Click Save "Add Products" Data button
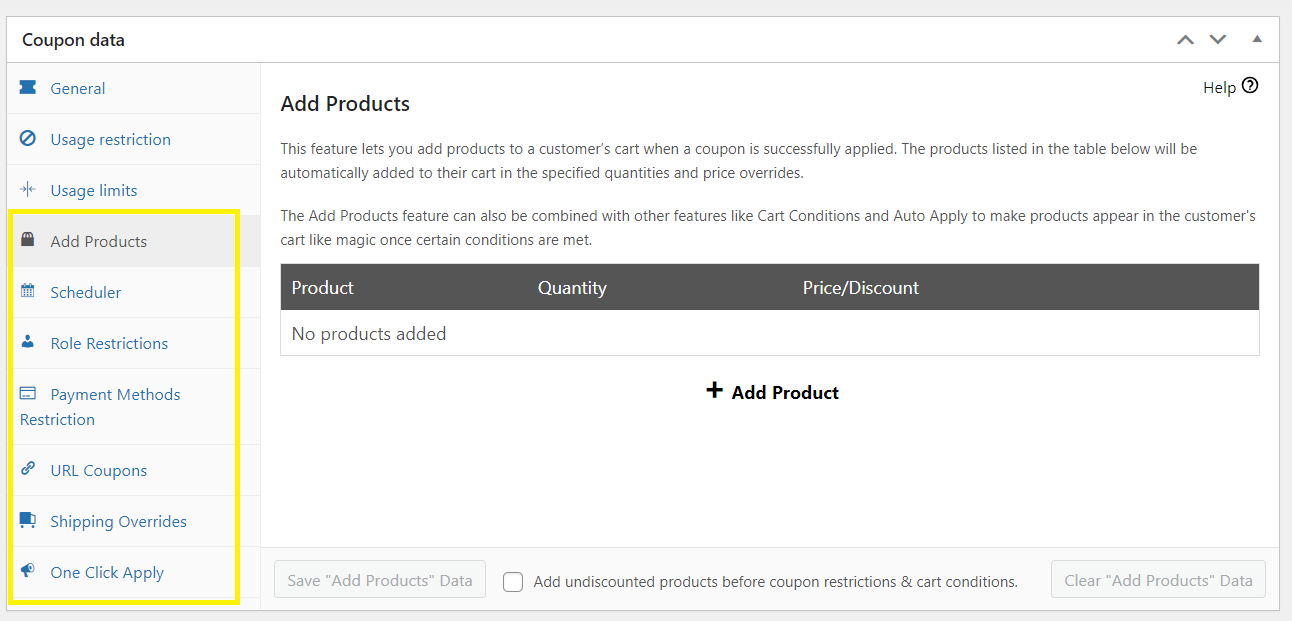 pos(380,580)
